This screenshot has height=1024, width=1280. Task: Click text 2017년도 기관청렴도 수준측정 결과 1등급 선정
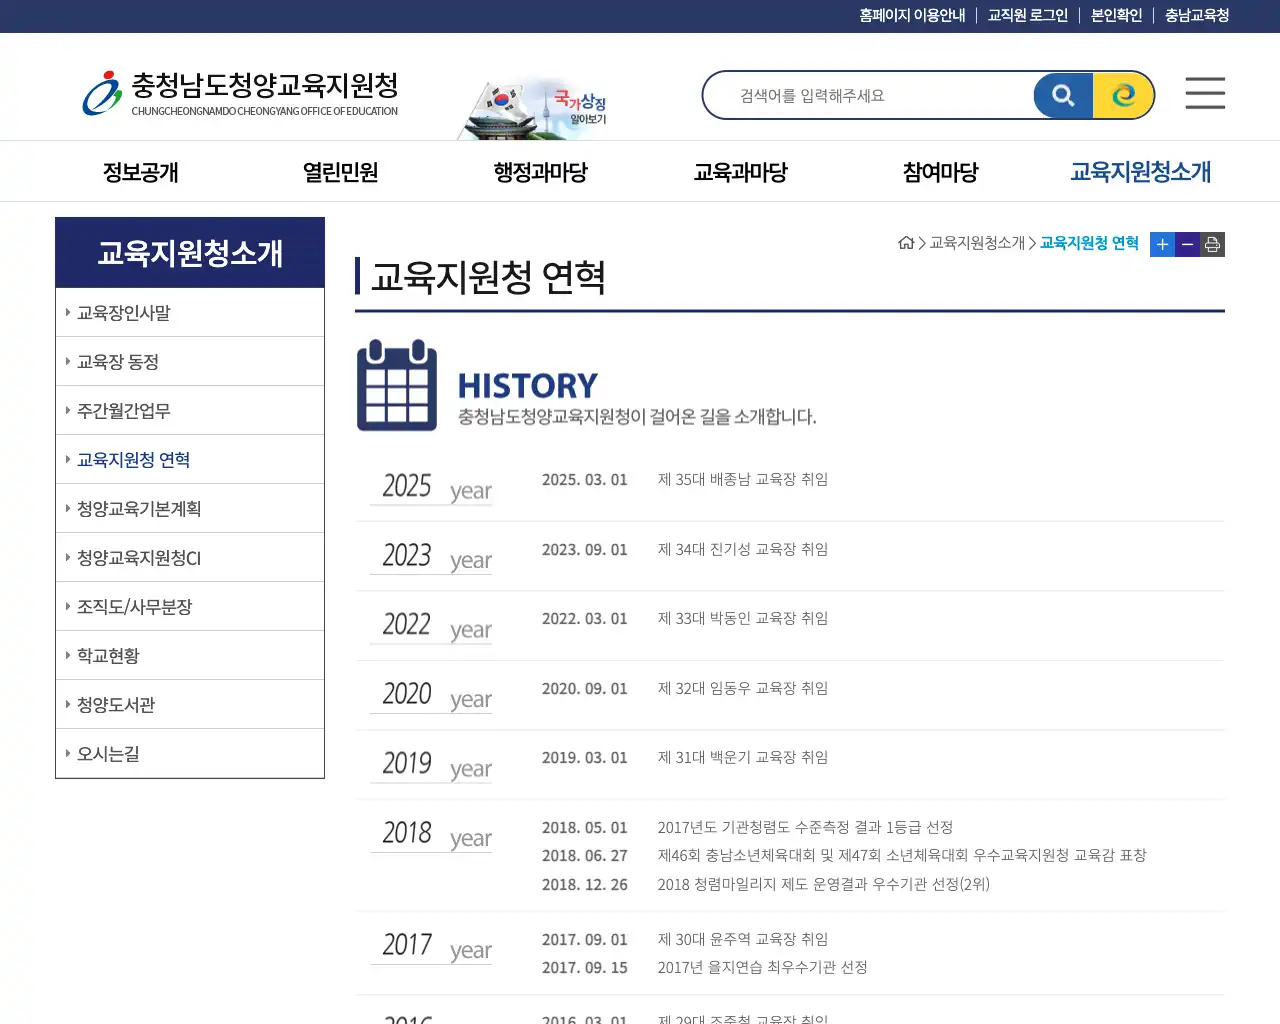[x=805, y=828]
